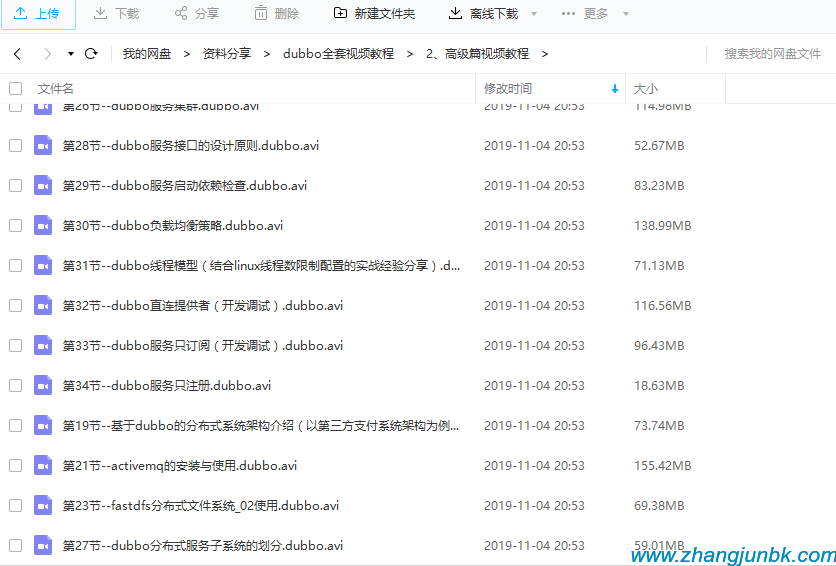This screenshot has width=836, height=566.
Task: Open 第31节--dubbo线程模型 file name
Action: coord(261,265)
